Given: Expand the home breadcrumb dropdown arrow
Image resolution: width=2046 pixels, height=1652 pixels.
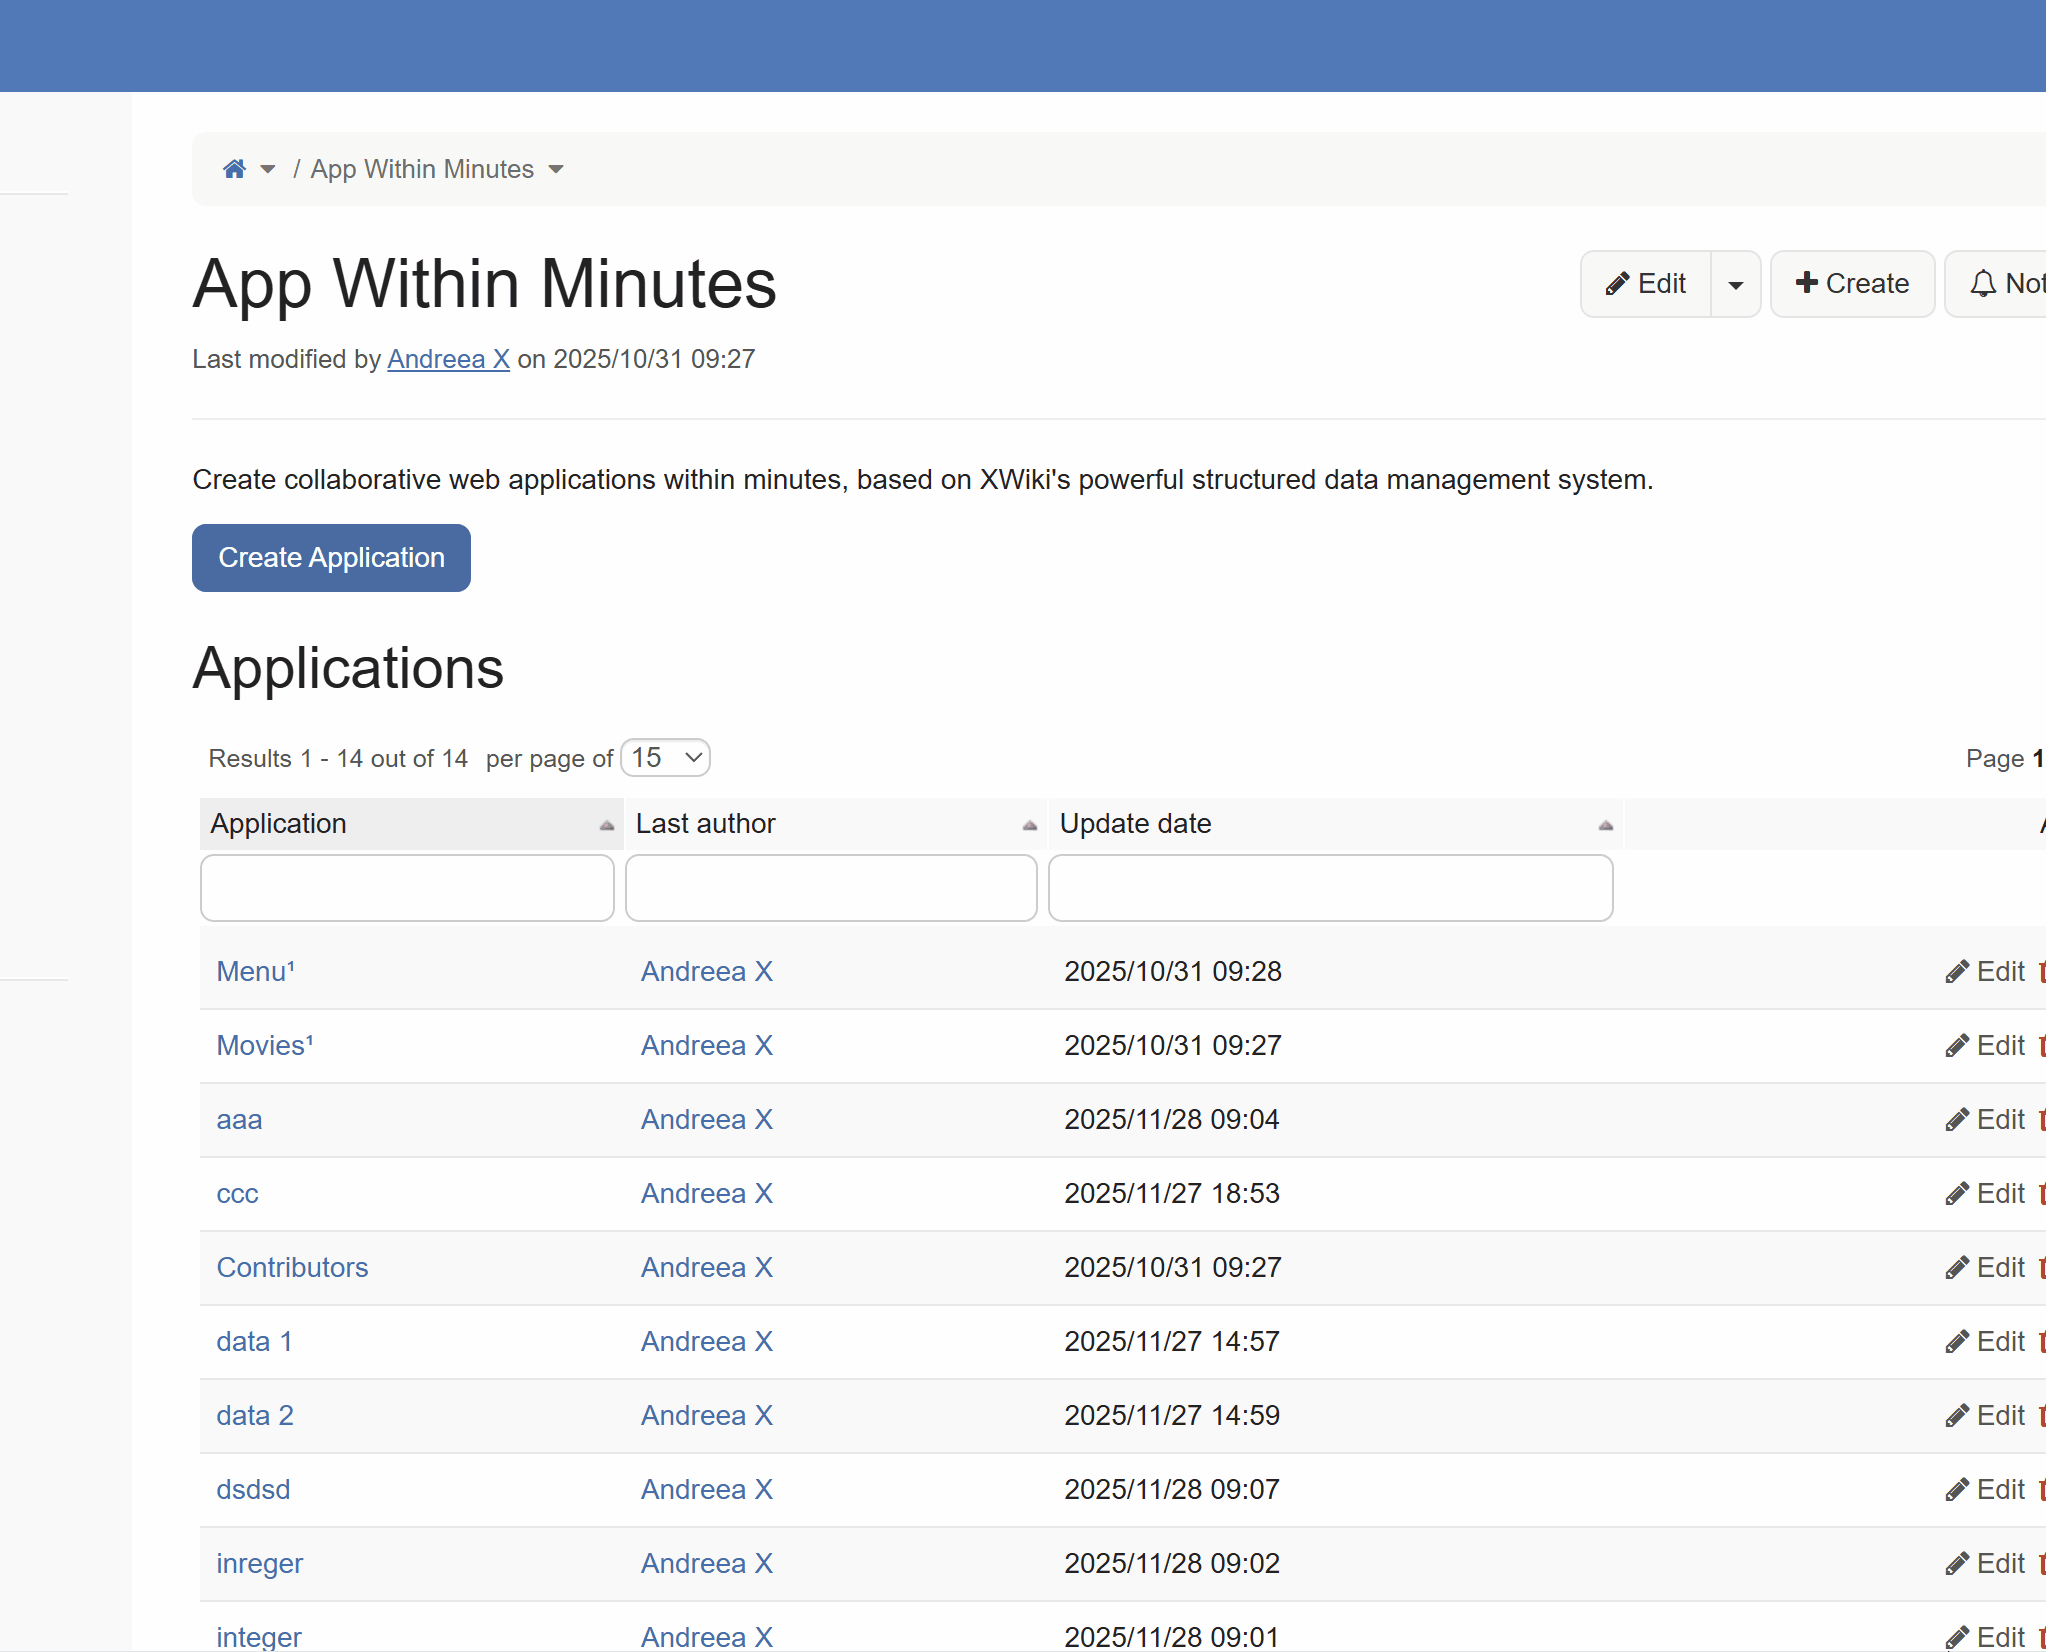Looking at the screenshot, I should click(x=267, y=169).
